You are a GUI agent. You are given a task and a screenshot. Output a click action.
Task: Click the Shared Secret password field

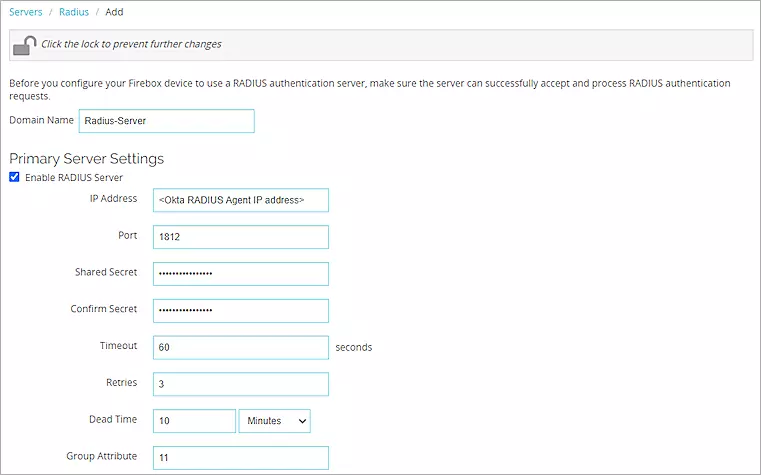[x=241, y=274]
